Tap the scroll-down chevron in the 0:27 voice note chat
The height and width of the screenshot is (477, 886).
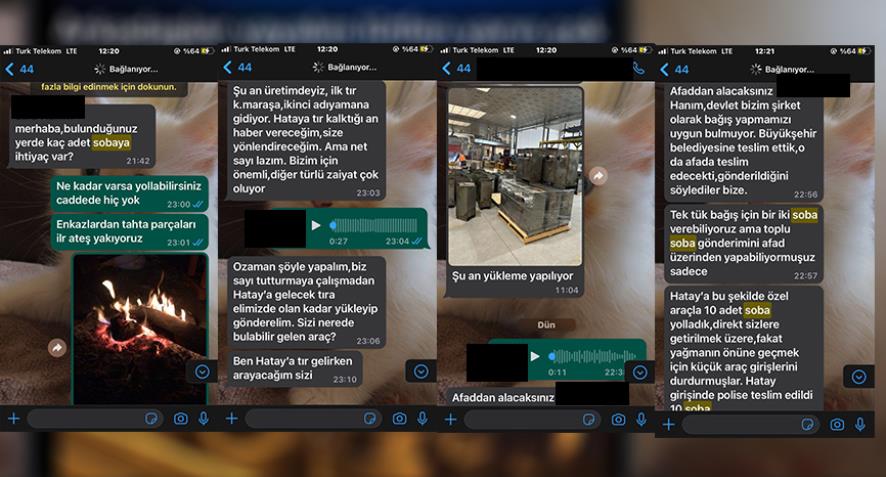point(421,371)
